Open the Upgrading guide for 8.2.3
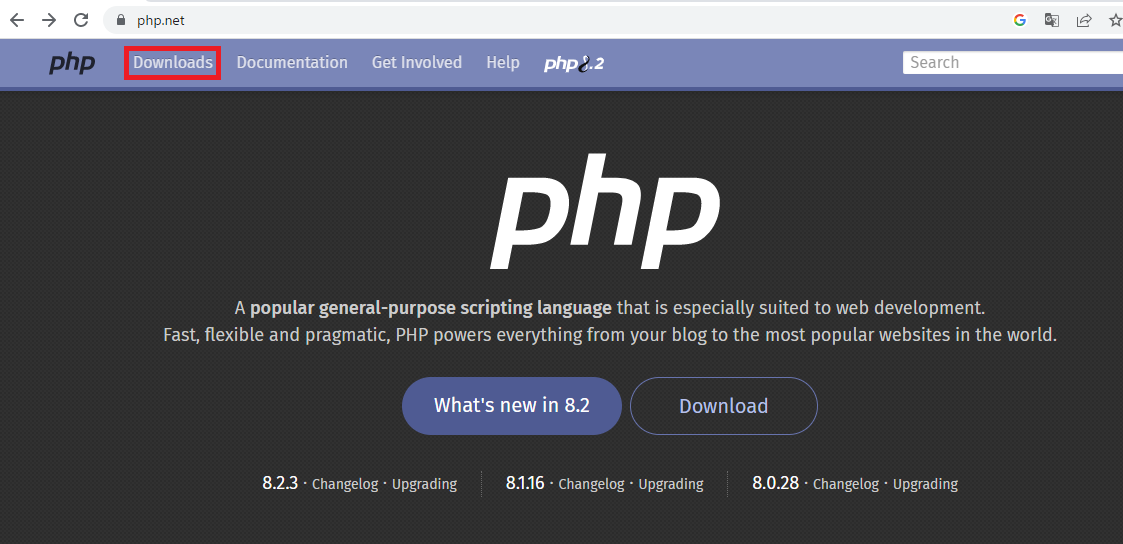This screenshot has width=1123, height=544. point(424,484)
